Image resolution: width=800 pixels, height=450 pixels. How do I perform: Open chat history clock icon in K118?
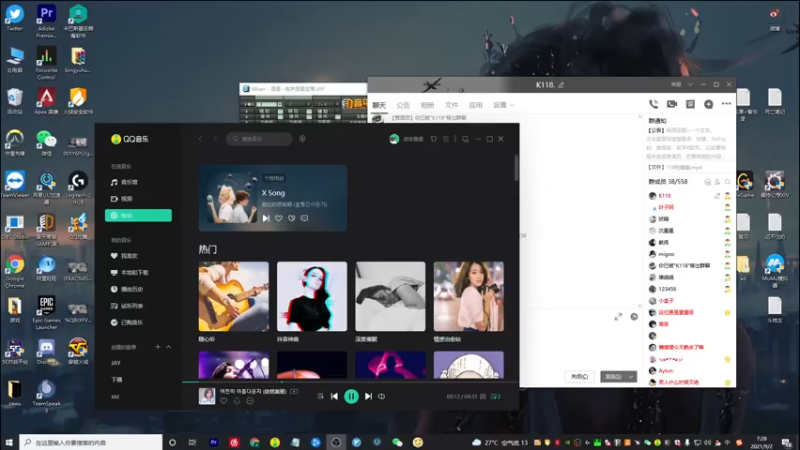pos(634,317)
